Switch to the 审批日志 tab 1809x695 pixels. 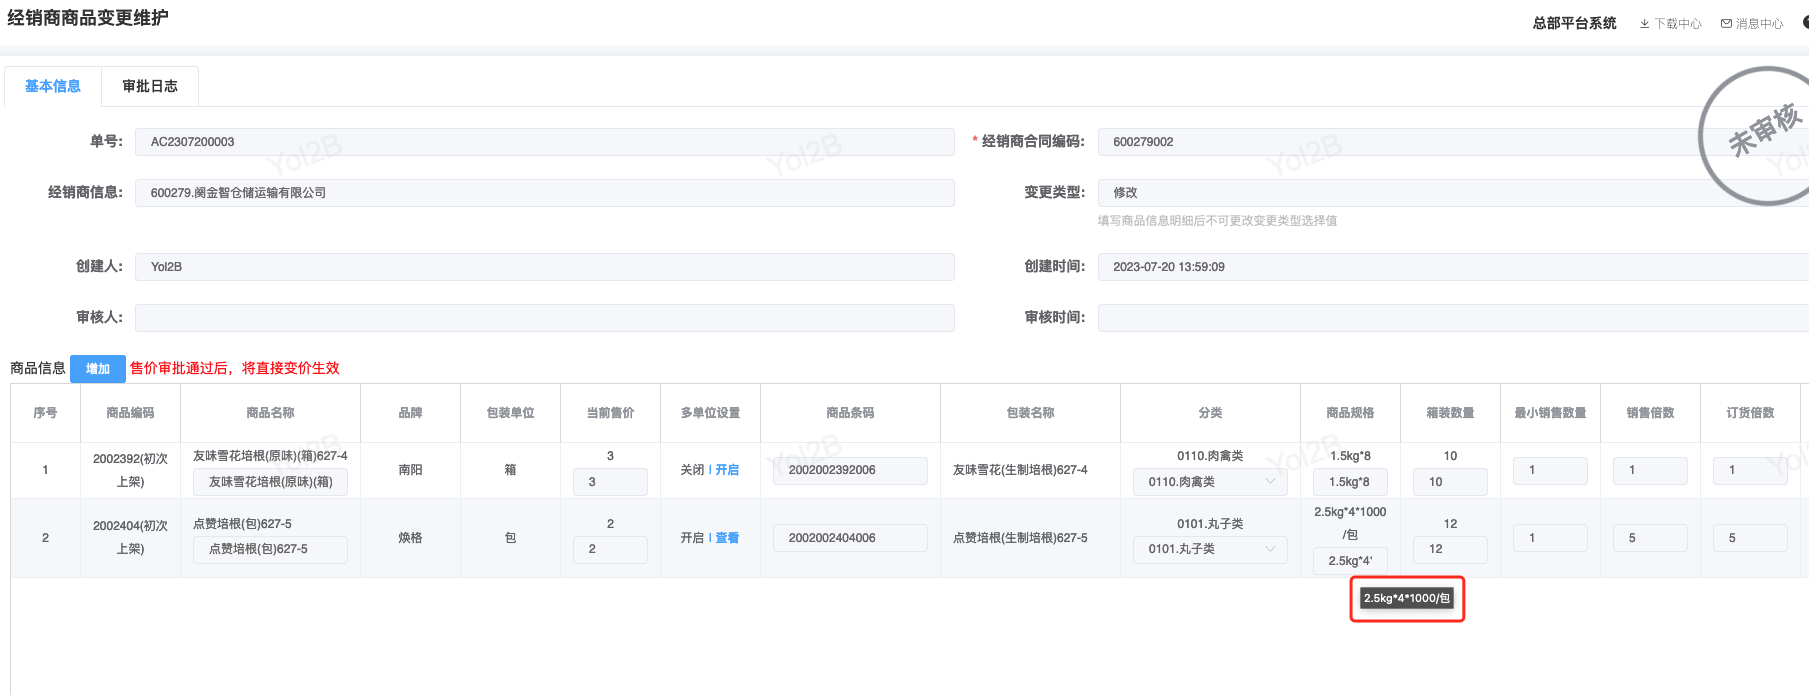tap(150, 87)
